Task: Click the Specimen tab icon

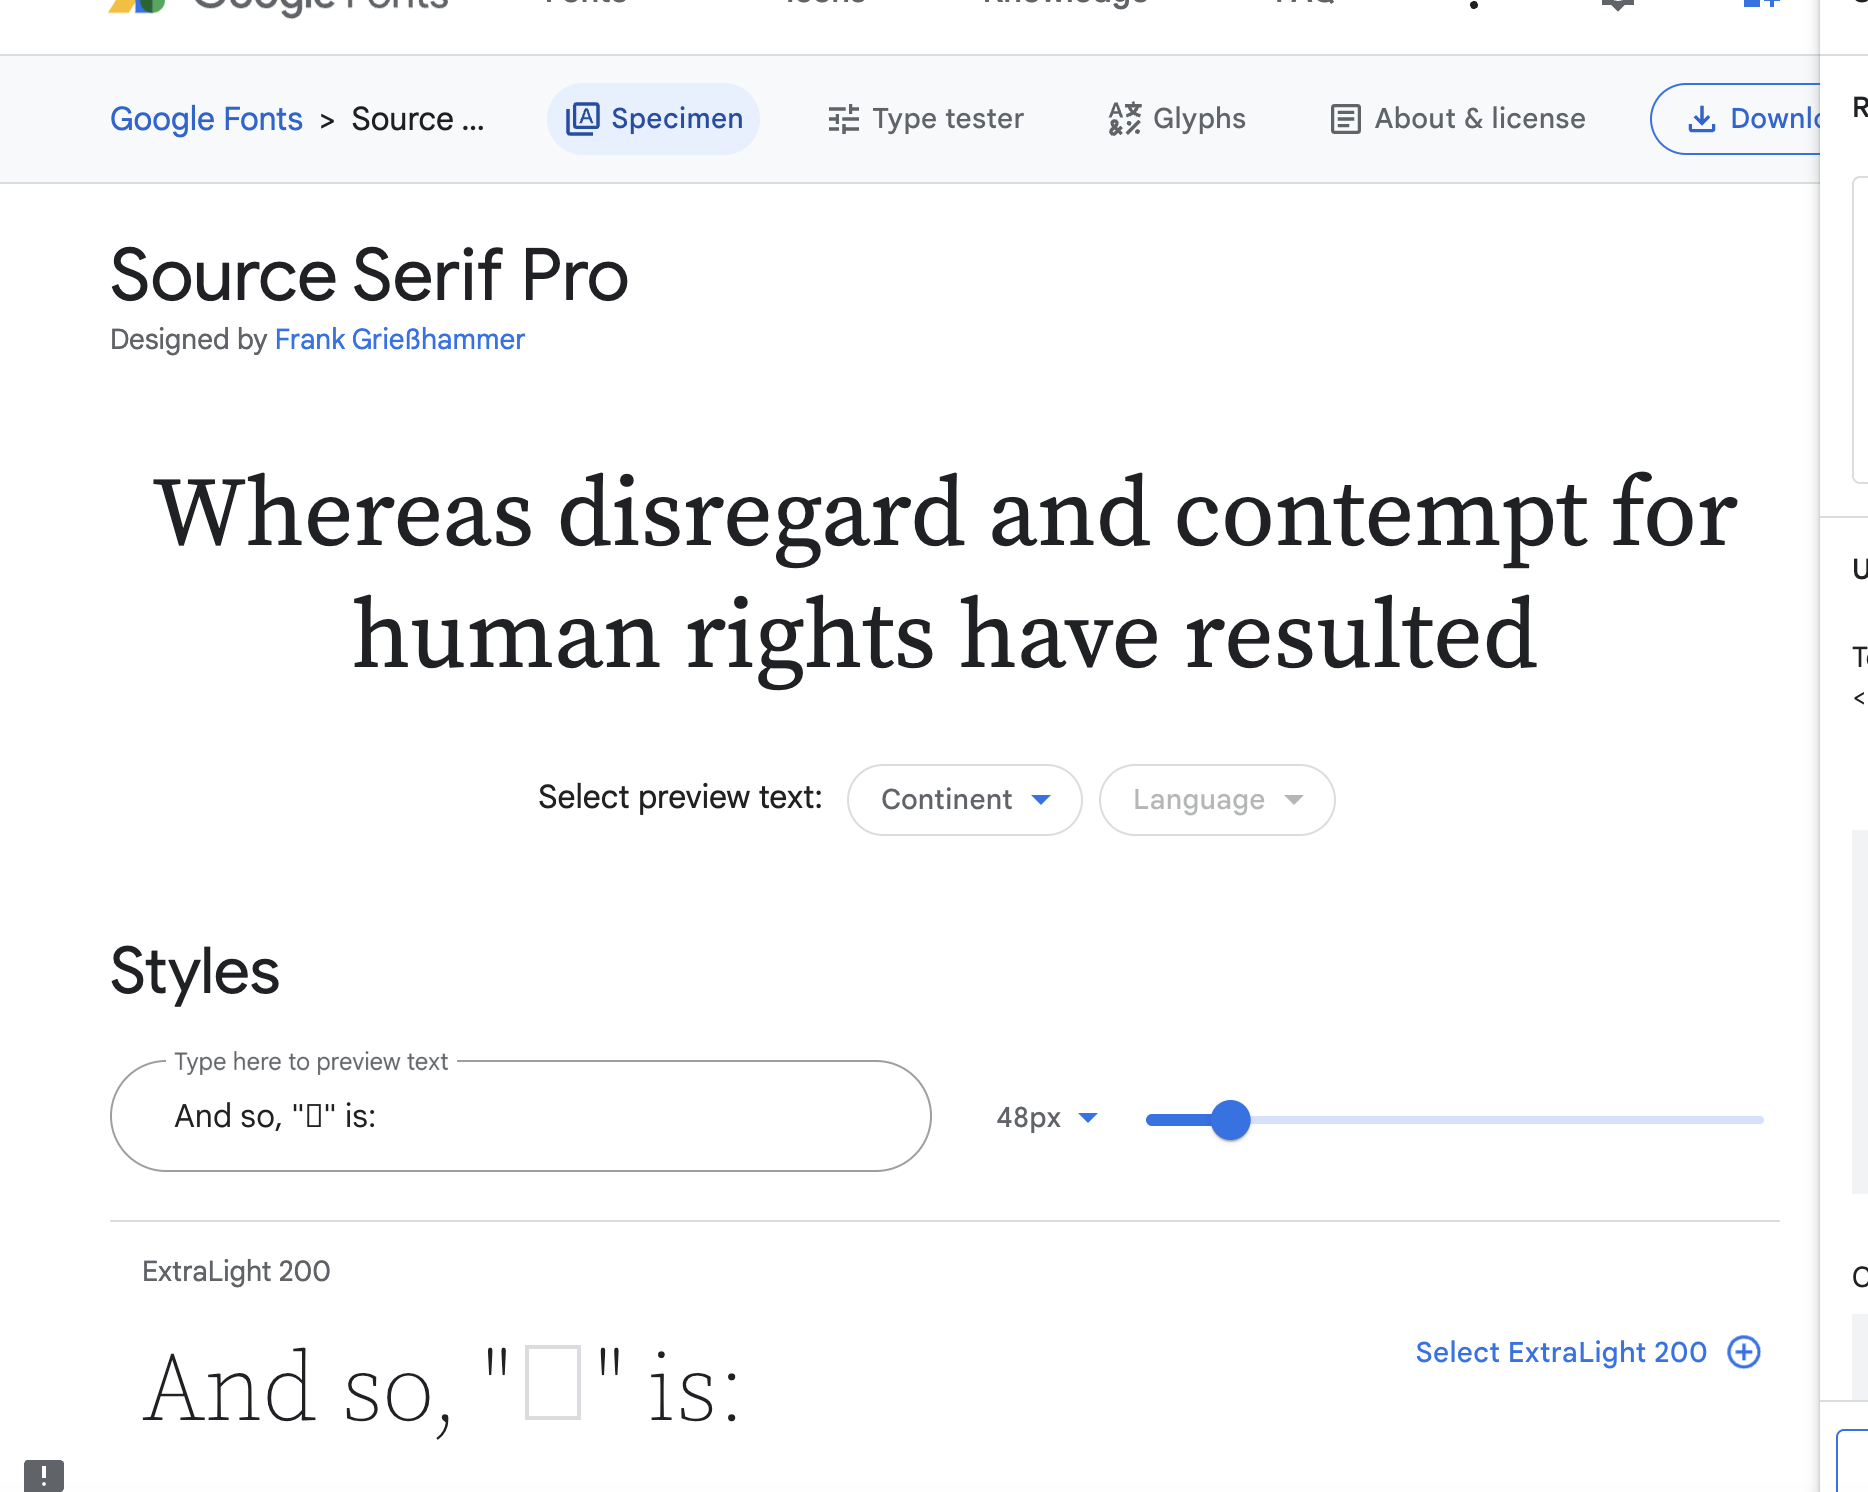Action: coord(582,119)
